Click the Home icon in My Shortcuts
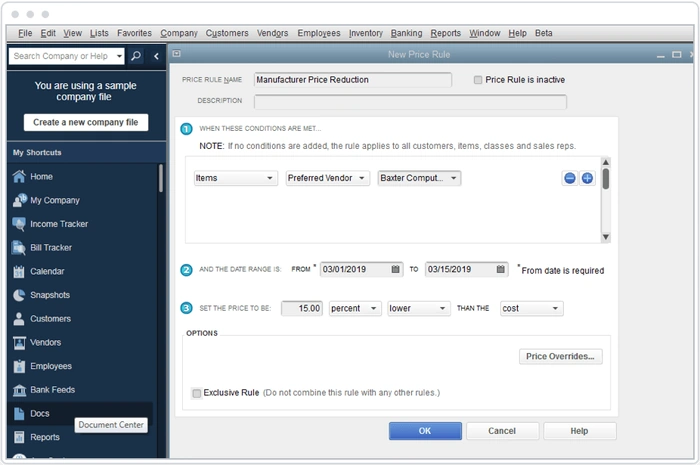 tap(19, 176)
